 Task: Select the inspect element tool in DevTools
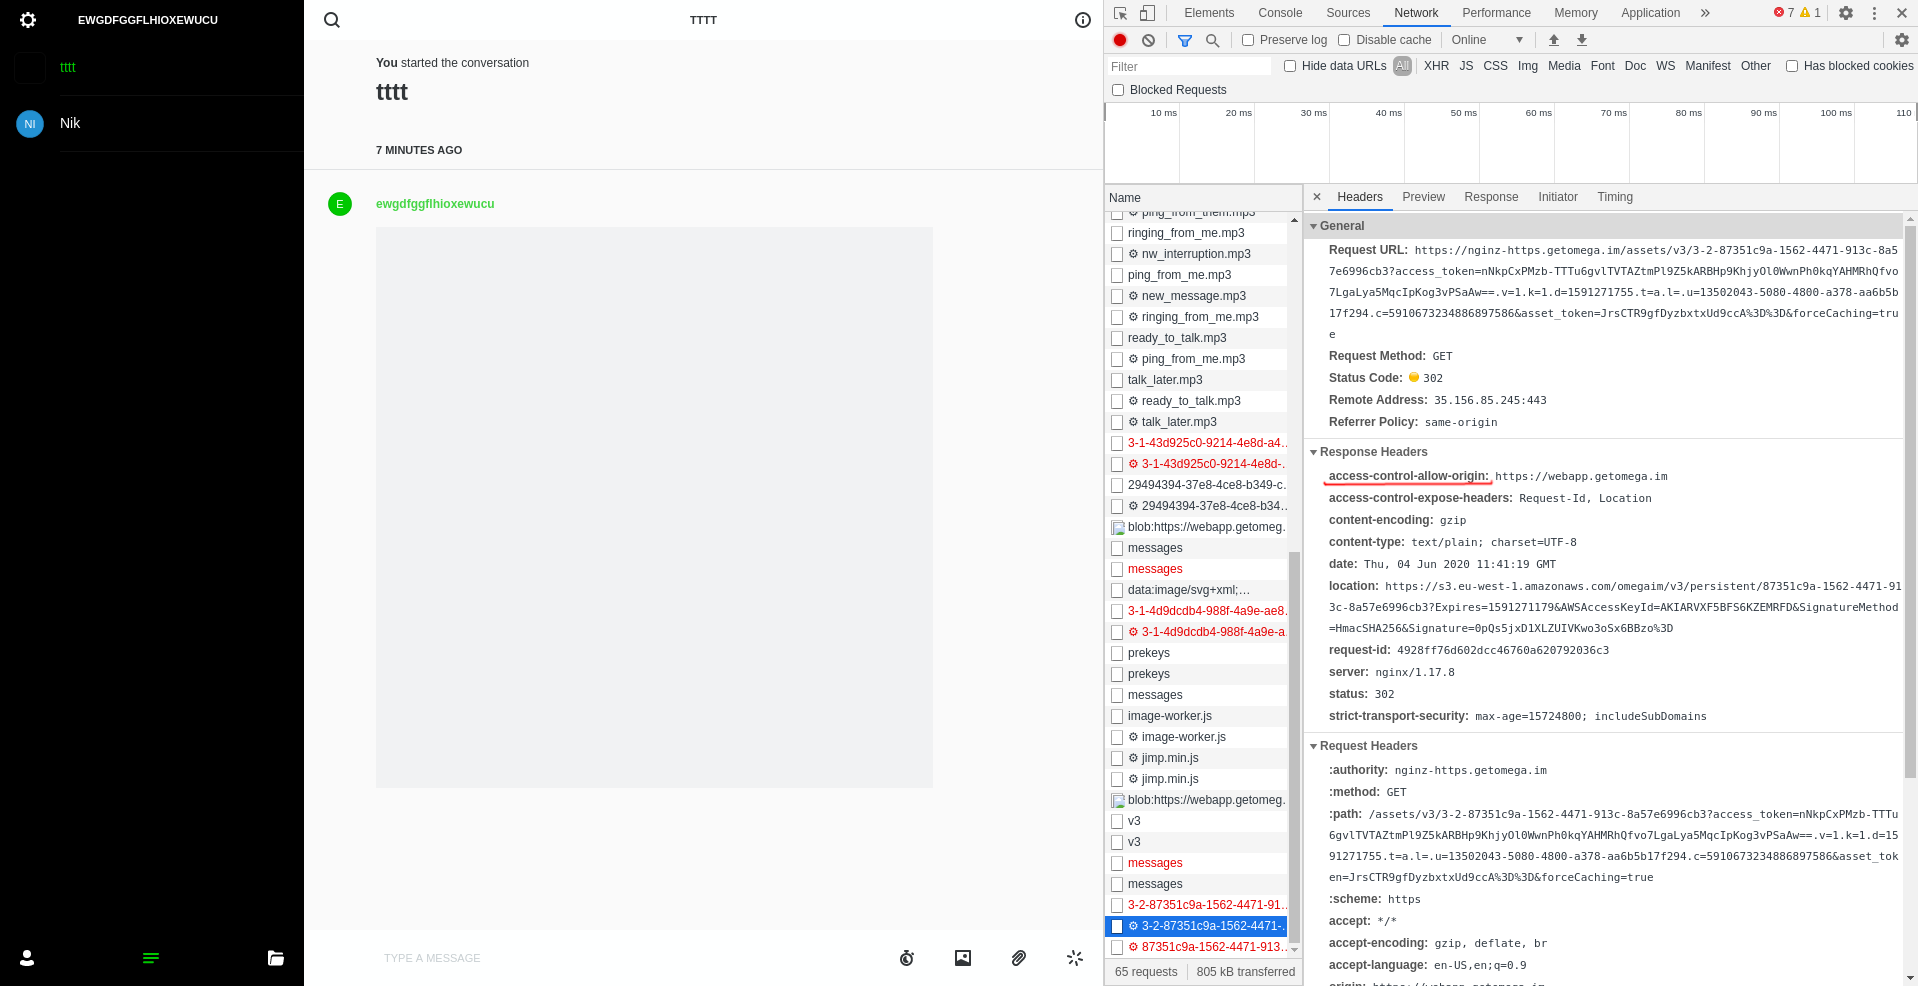tap(1120, 13)
